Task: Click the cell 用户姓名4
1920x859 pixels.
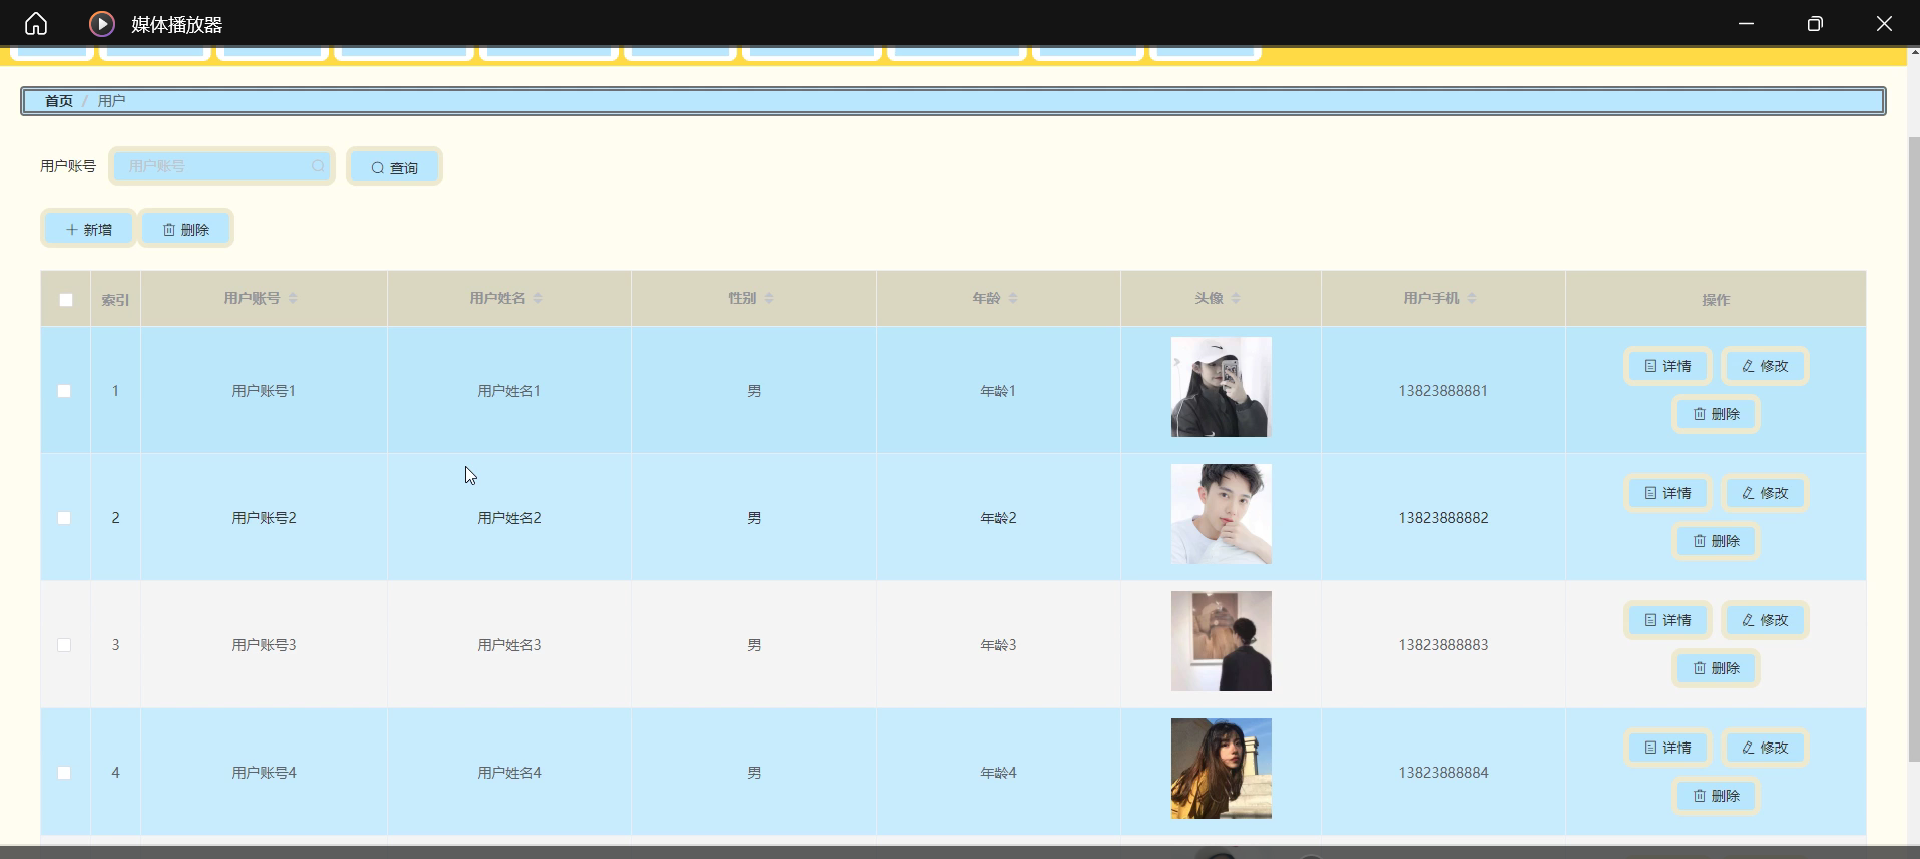Action: point(509,773)
